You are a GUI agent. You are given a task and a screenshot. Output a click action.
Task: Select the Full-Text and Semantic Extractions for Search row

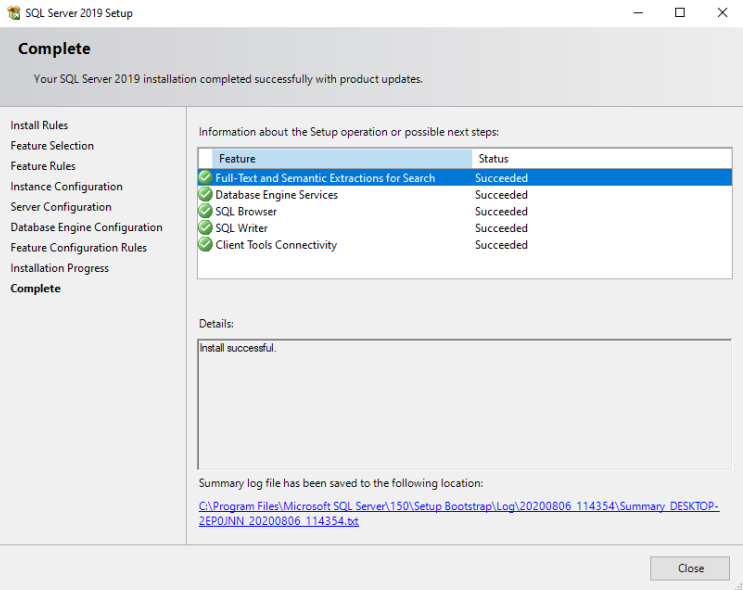click(465, 178)
